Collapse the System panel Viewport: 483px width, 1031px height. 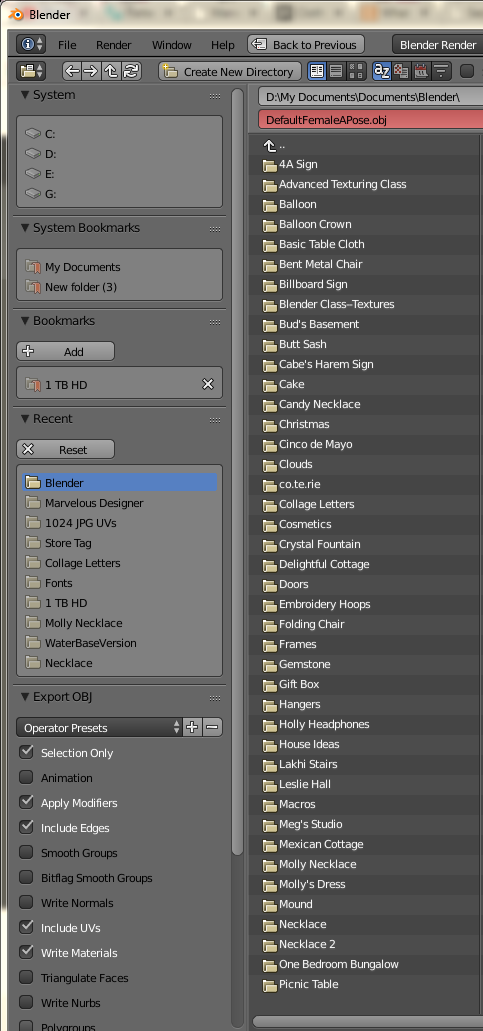pyautogui.click(x=26, y=95)
